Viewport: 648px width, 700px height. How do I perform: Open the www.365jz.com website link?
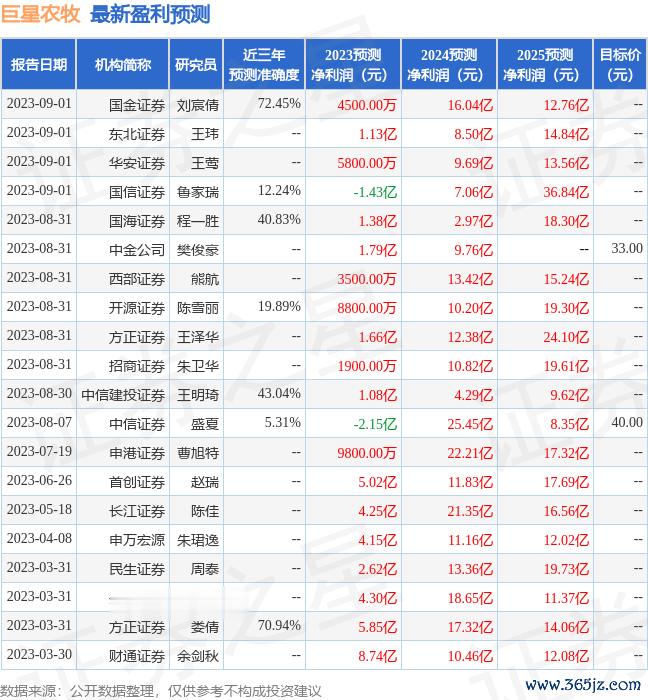[583, 685]
